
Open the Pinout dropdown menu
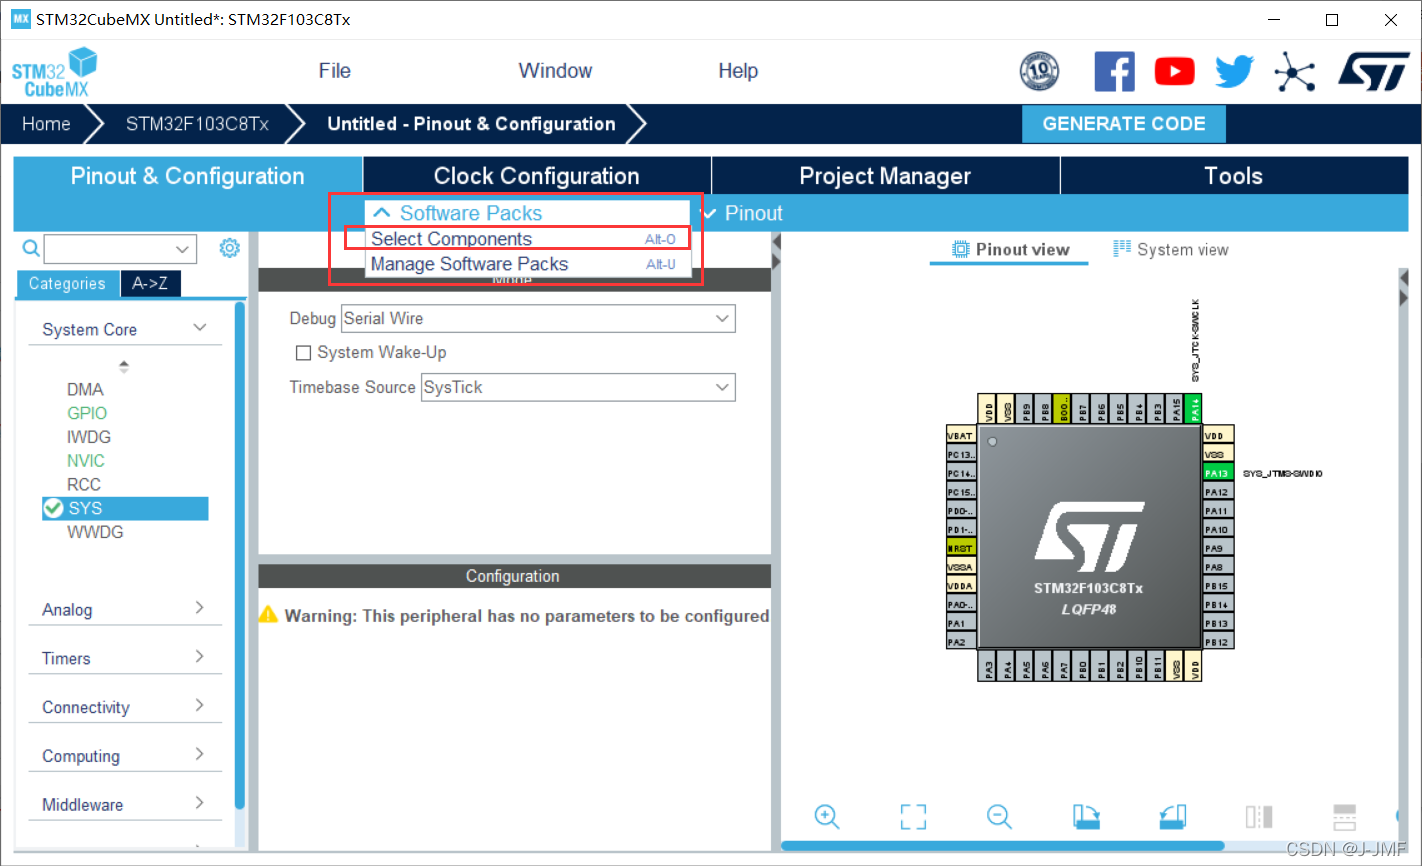(743, 213)
